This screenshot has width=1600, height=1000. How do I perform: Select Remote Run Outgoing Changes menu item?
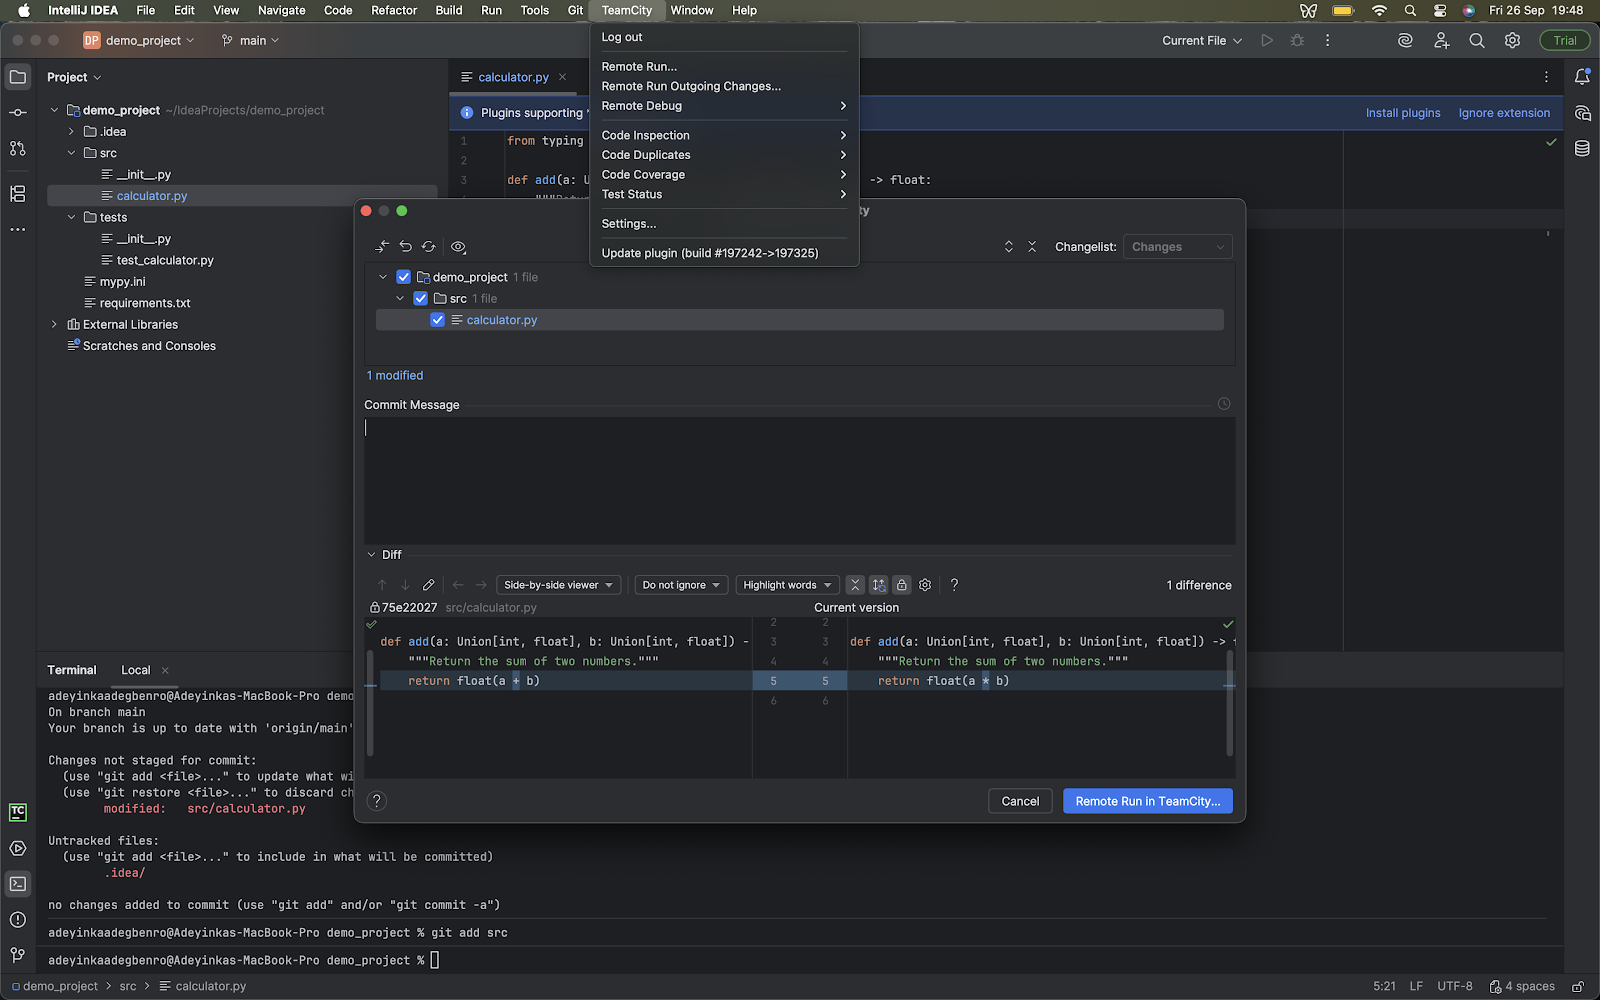[x=691, y=86]
